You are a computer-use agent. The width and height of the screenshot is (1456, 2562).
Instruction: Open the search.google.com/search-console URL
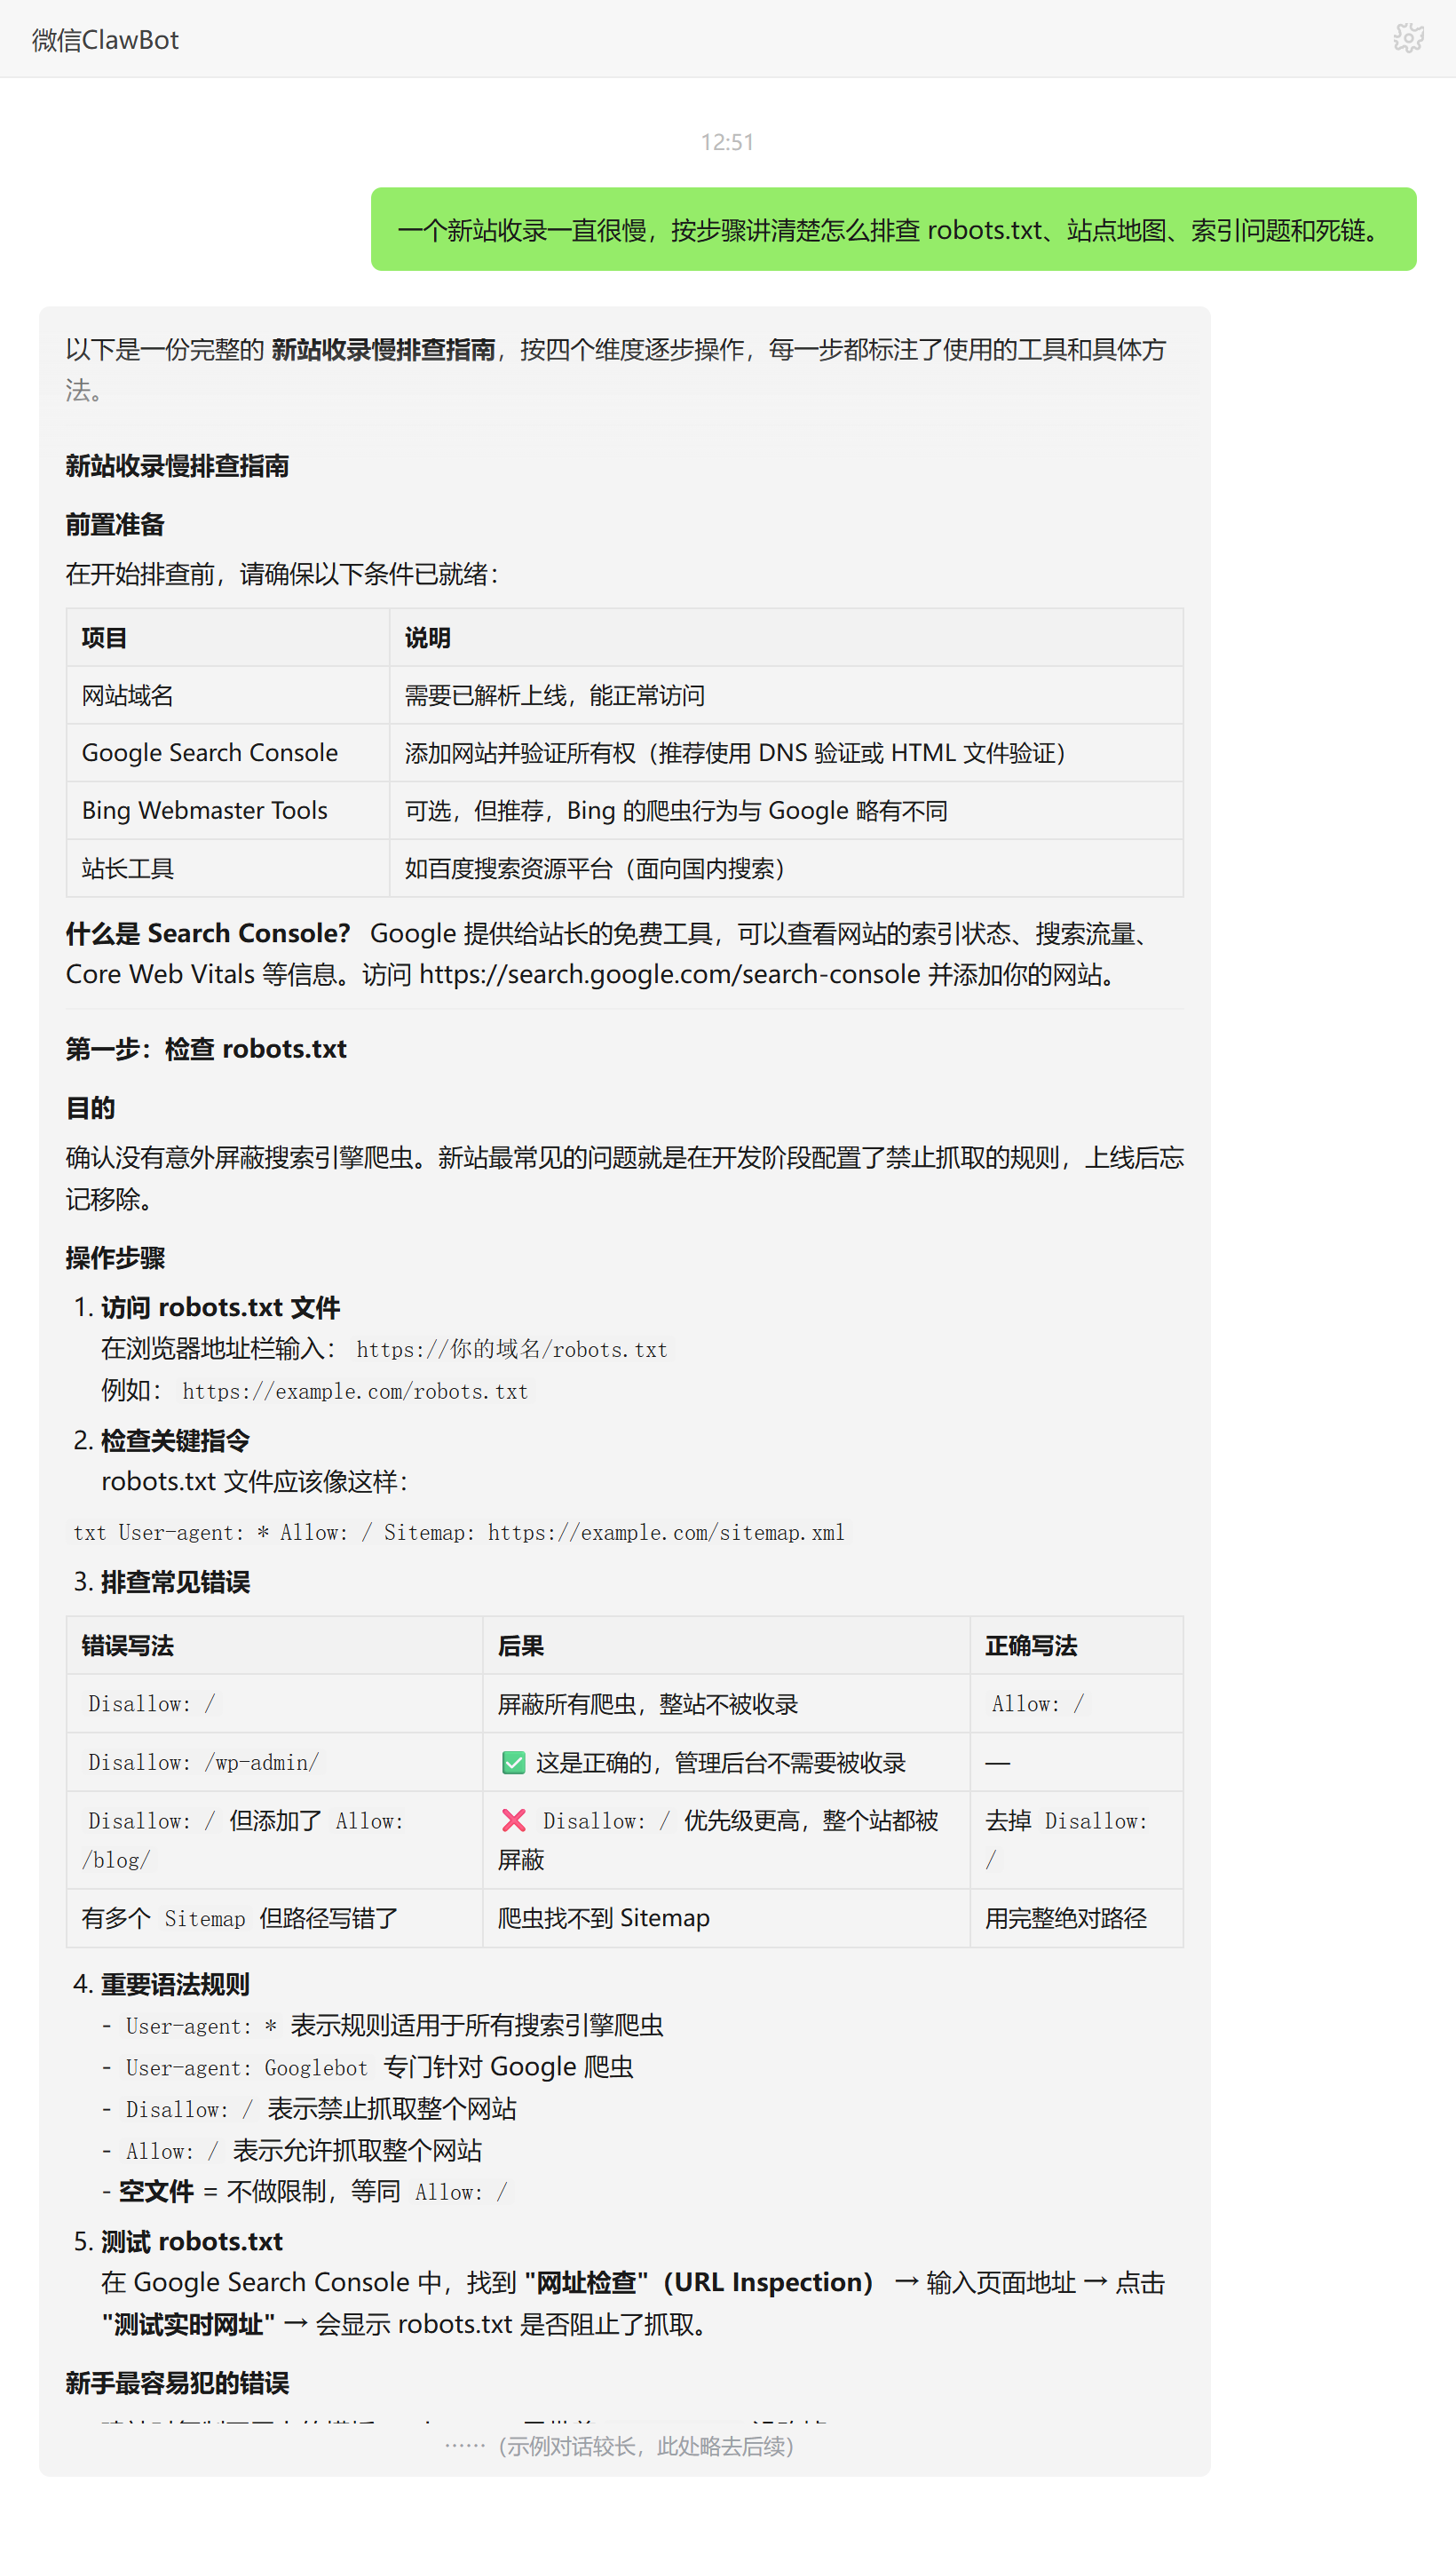pos(669,974)
